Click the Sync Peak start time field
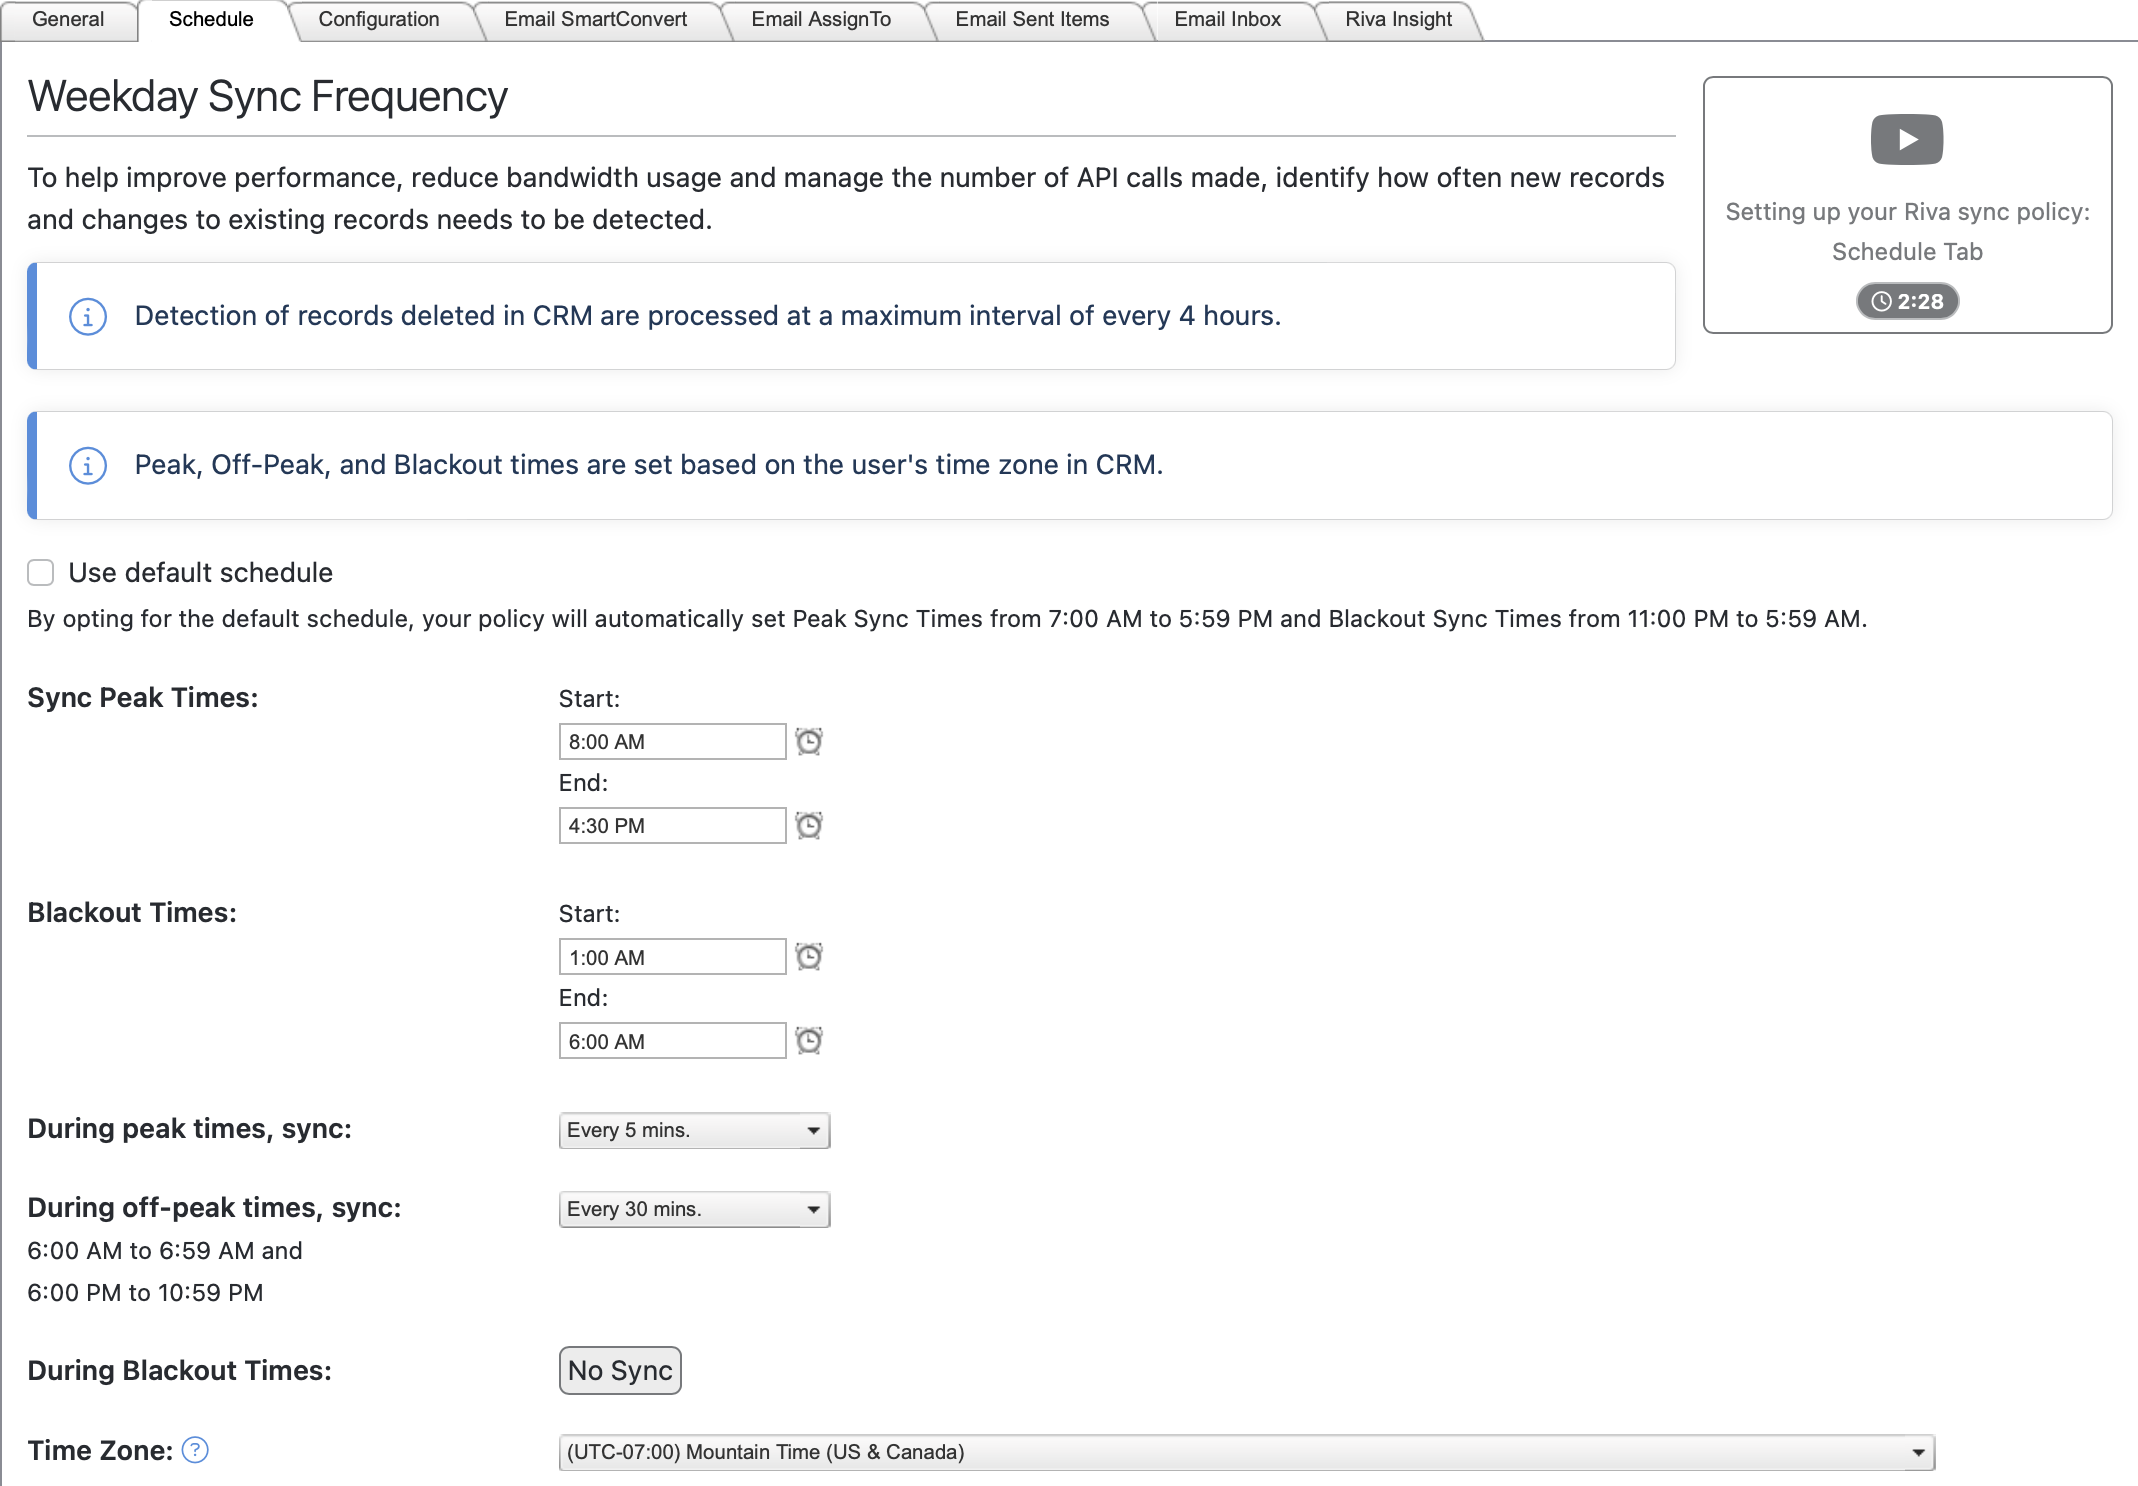The width and height of the screenshot is (2138, 1486). pos(672,741)
